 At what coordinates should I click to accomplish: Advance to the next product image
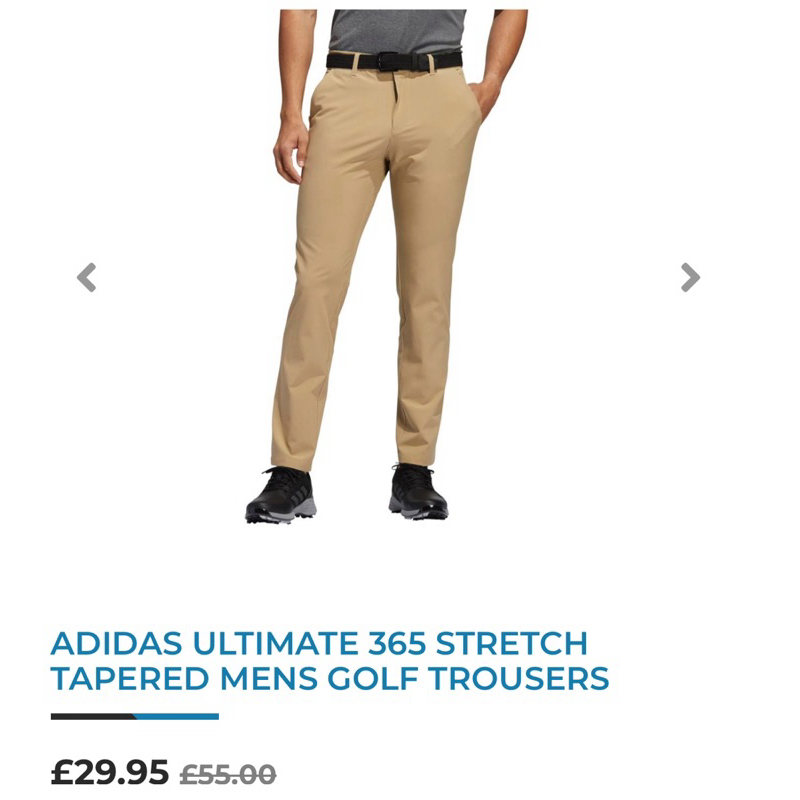[x=690, y=278]
